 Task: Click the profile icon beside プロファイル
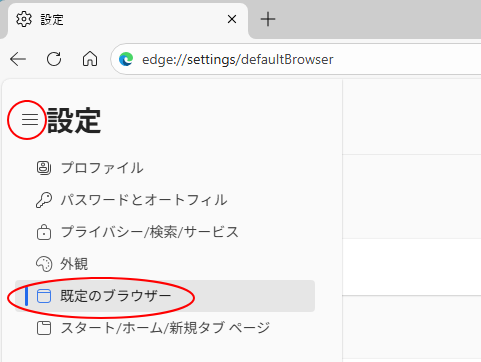click(44, 168)
